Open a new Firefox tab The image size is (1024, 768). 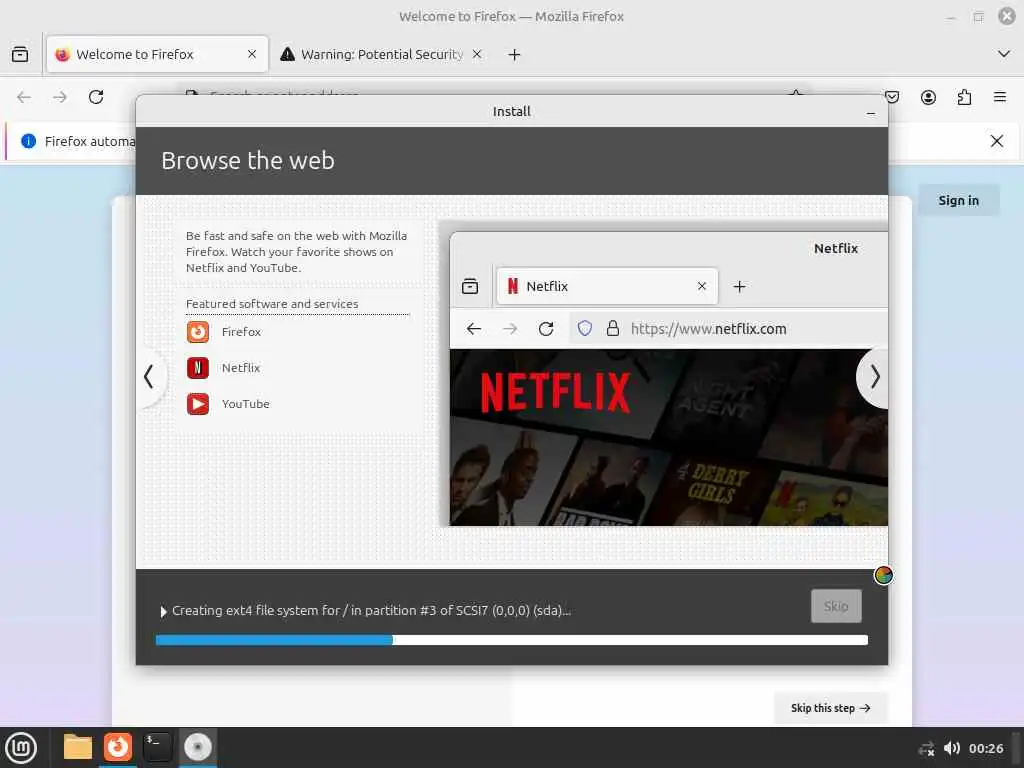[x=515, y=54]
